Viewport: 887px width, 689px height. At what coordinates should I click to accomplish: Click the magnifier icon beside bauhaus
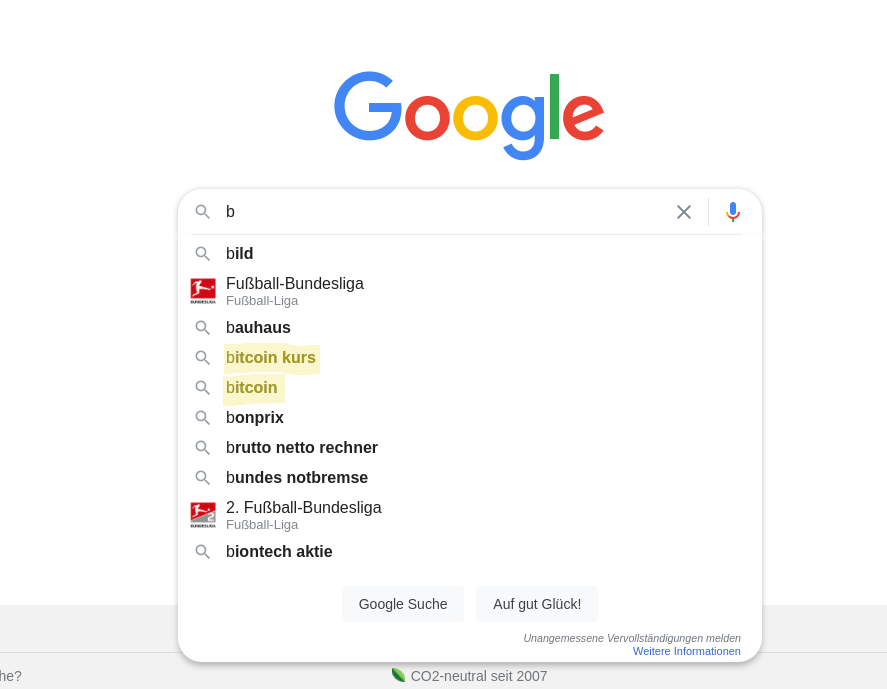tap(203, 328)
